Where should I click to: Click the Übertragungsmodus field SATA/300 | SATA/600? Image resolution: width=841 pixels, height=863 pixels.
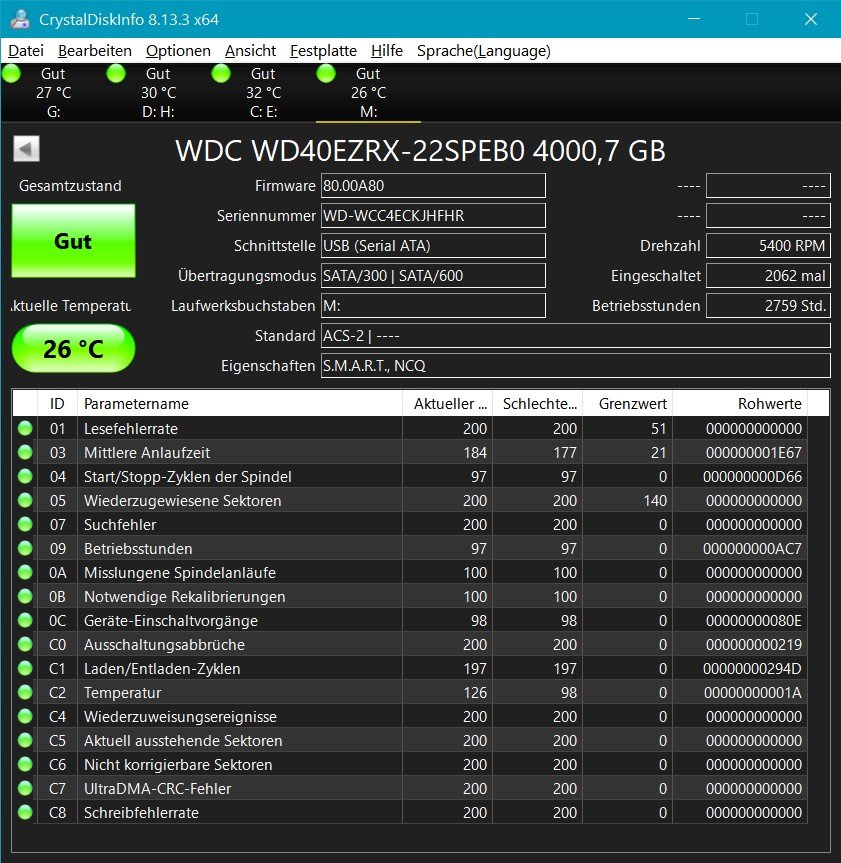pos(433,275)
